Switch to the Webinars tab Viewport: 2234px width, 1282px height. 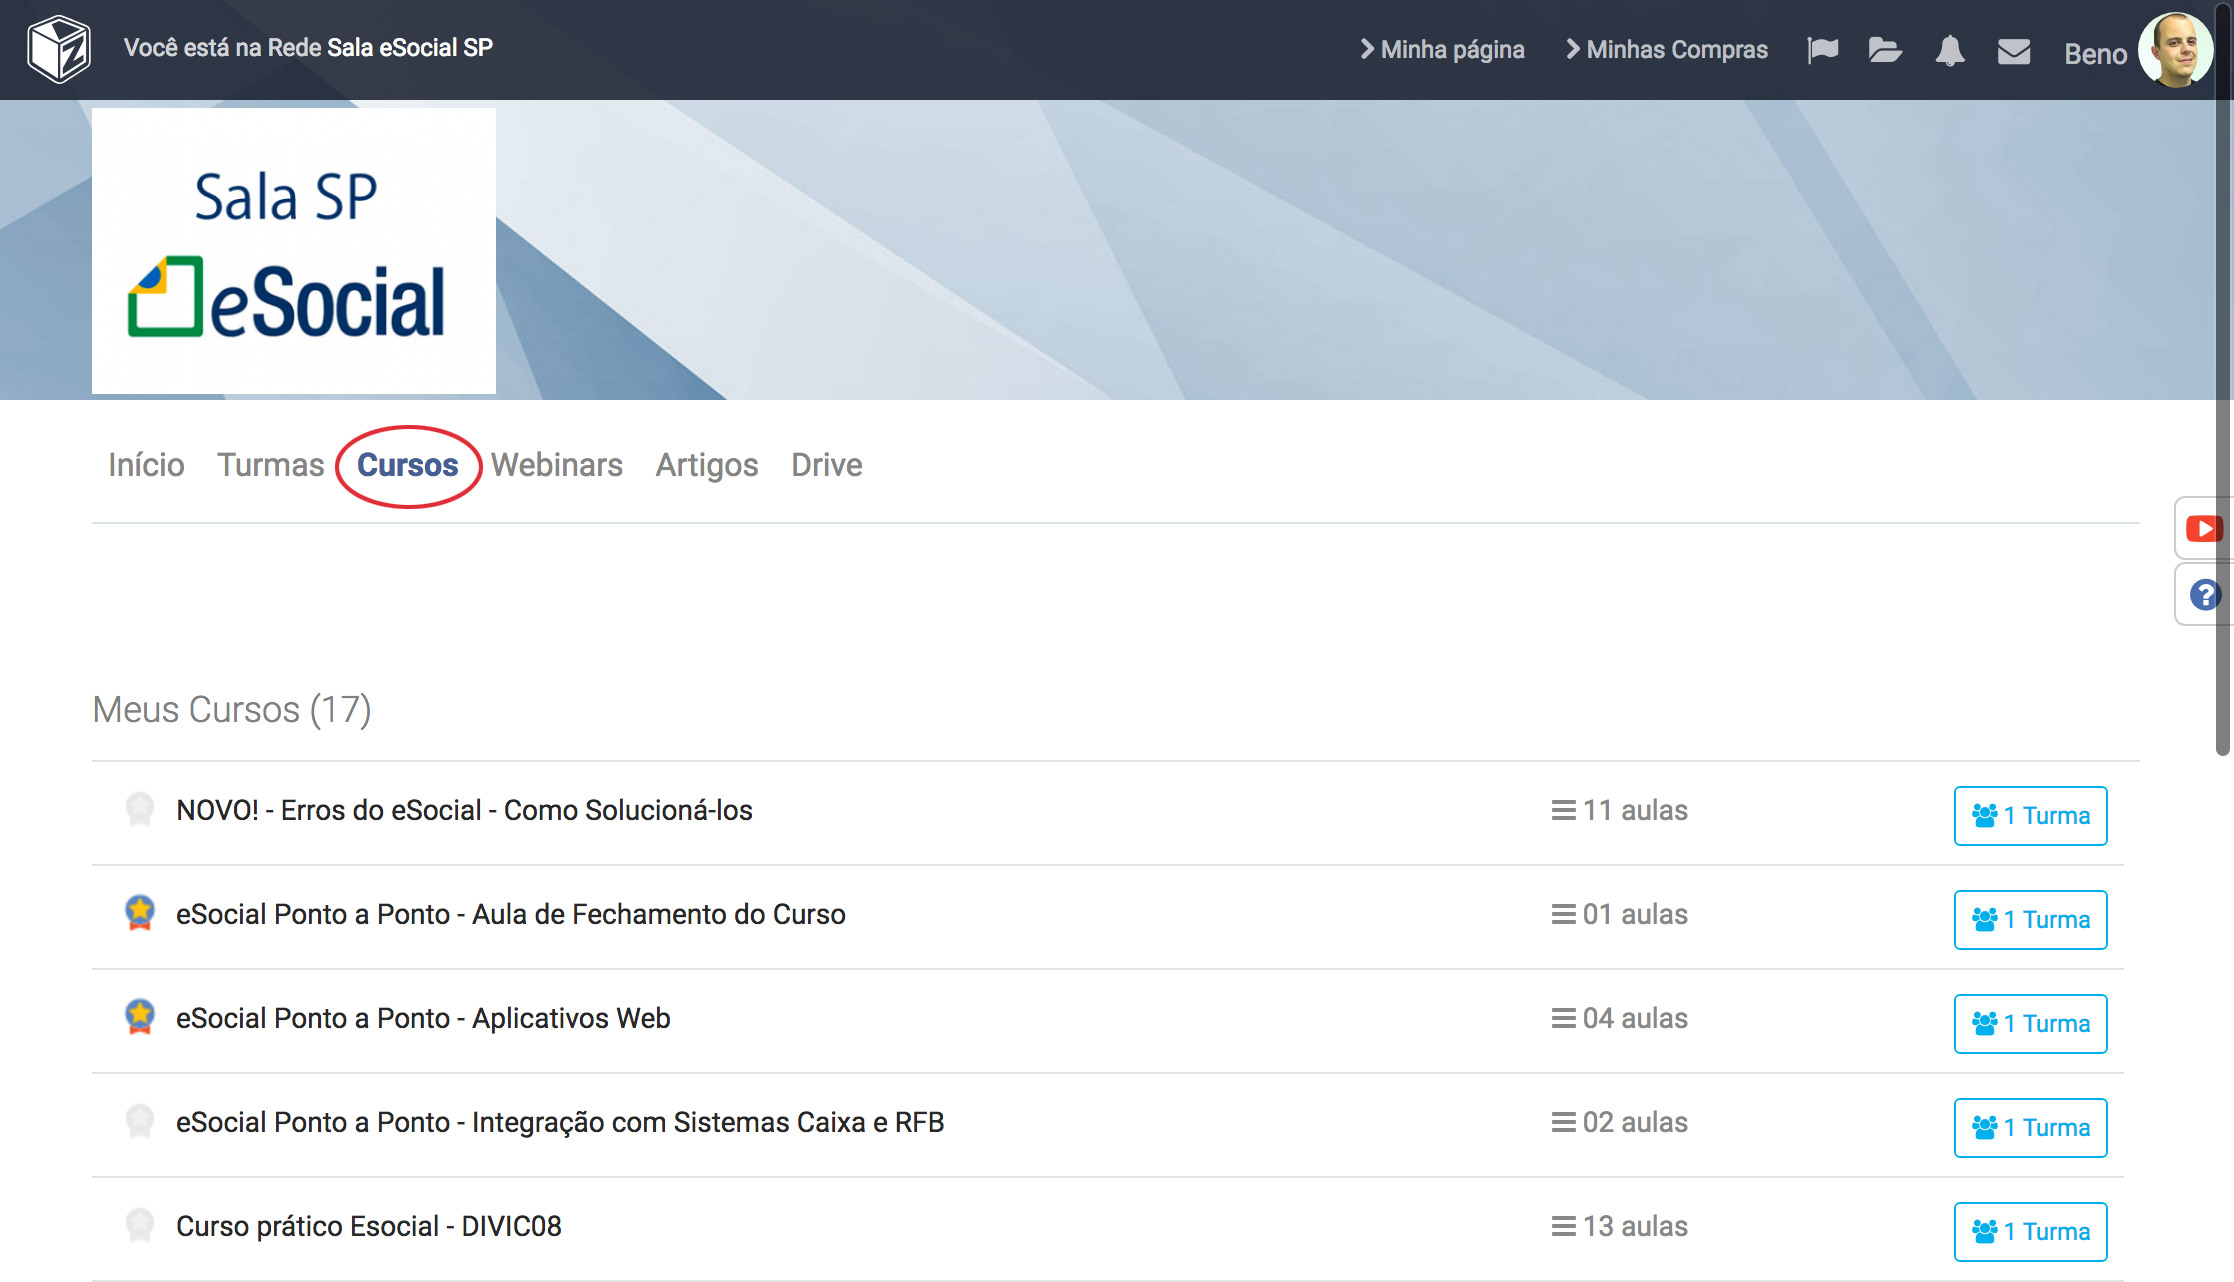556,465
